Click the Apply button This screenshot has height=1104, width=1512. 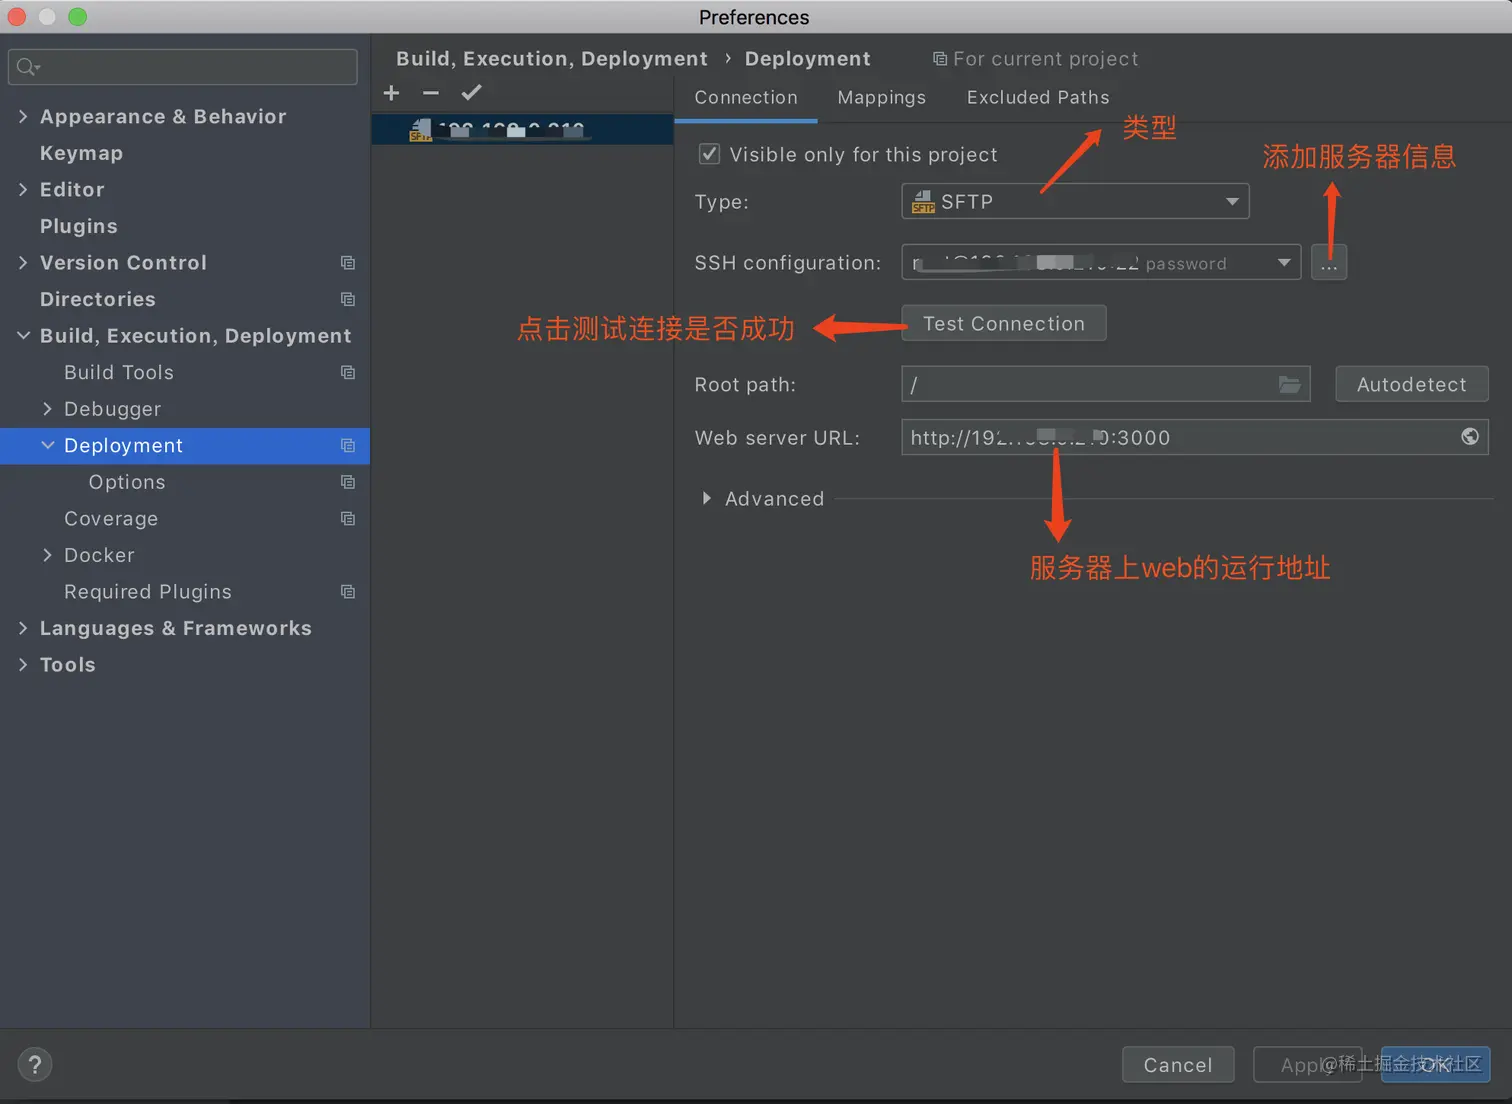(x=1306, y=1065)
